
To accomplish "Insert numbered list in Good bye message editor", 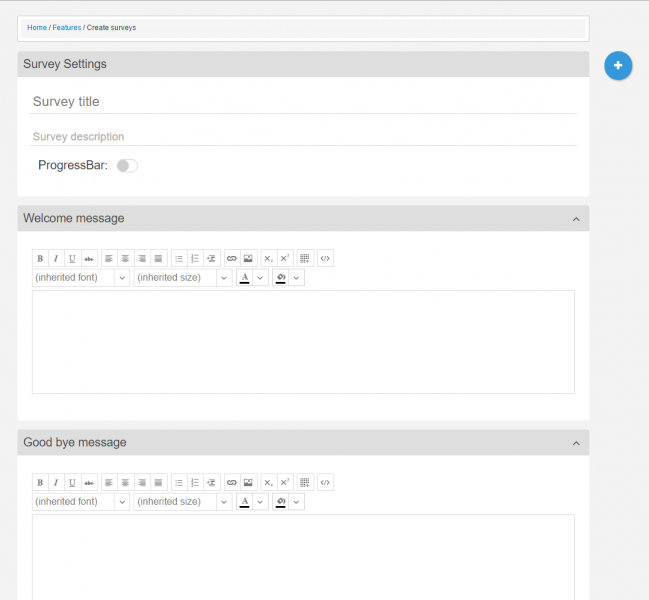I will (195, 482).
